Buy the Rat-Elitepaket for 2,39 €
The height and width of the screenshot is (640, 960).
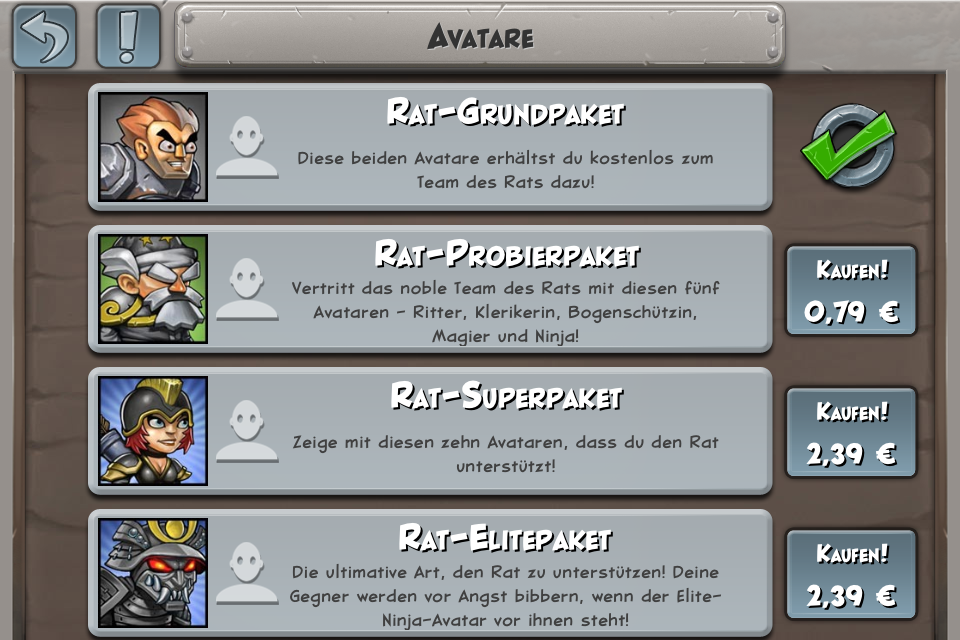point(851,574)
